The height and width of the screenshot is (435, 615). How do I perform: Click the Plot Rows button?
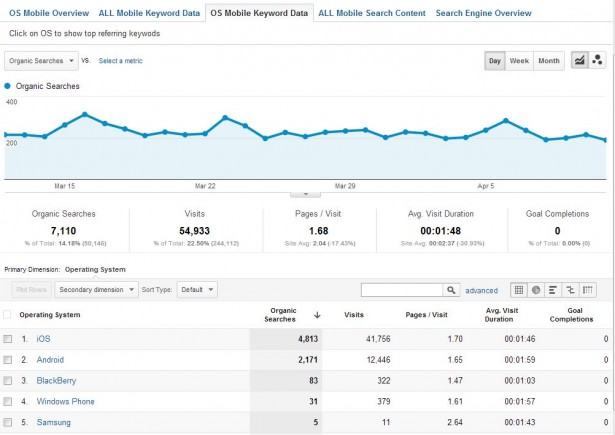pyautogui.click(x=31, y=289)
